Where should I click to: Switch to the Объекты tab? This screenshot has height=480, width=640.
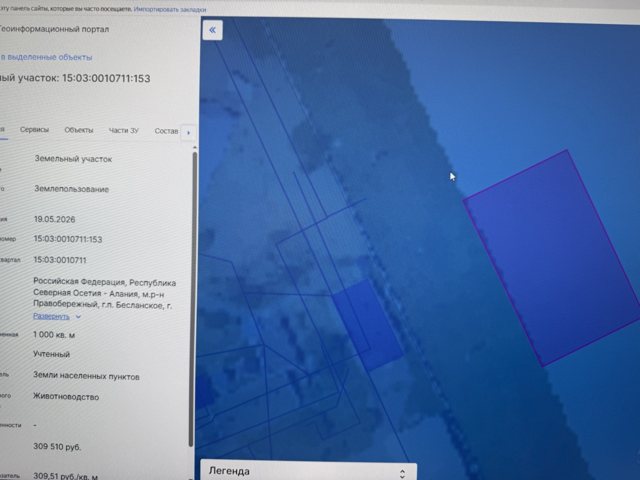79,130
